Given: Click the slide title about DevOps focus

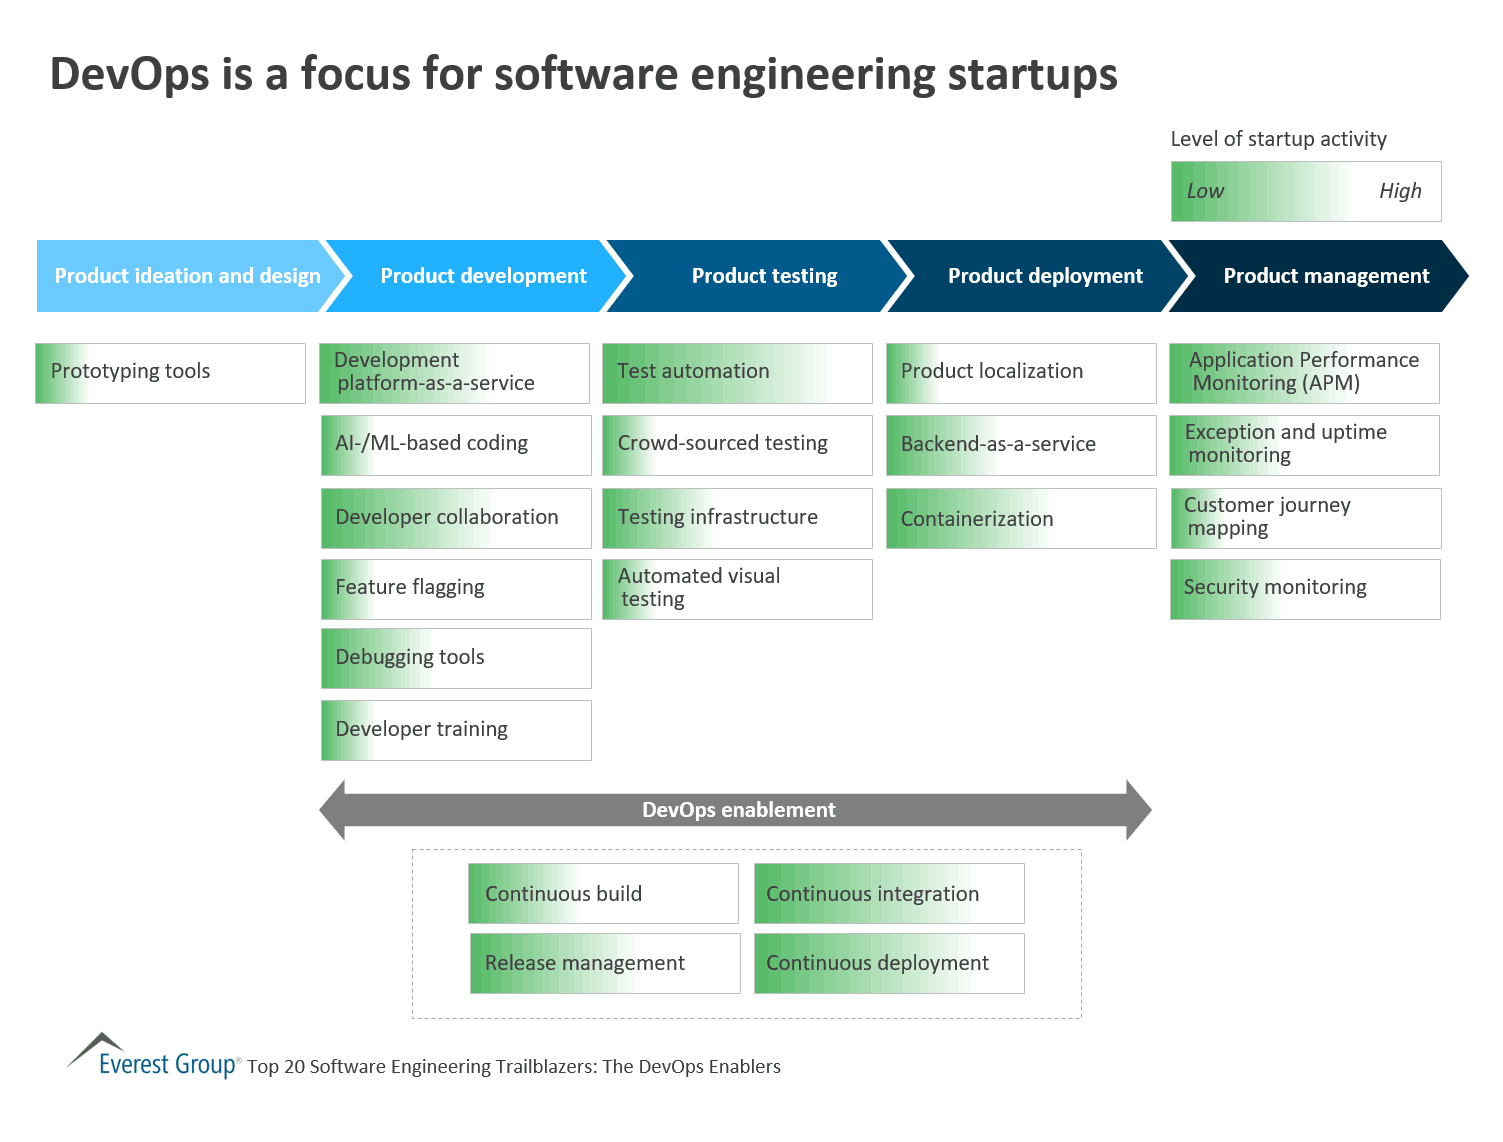Looking at the screenshot, I should pos(584,74).
